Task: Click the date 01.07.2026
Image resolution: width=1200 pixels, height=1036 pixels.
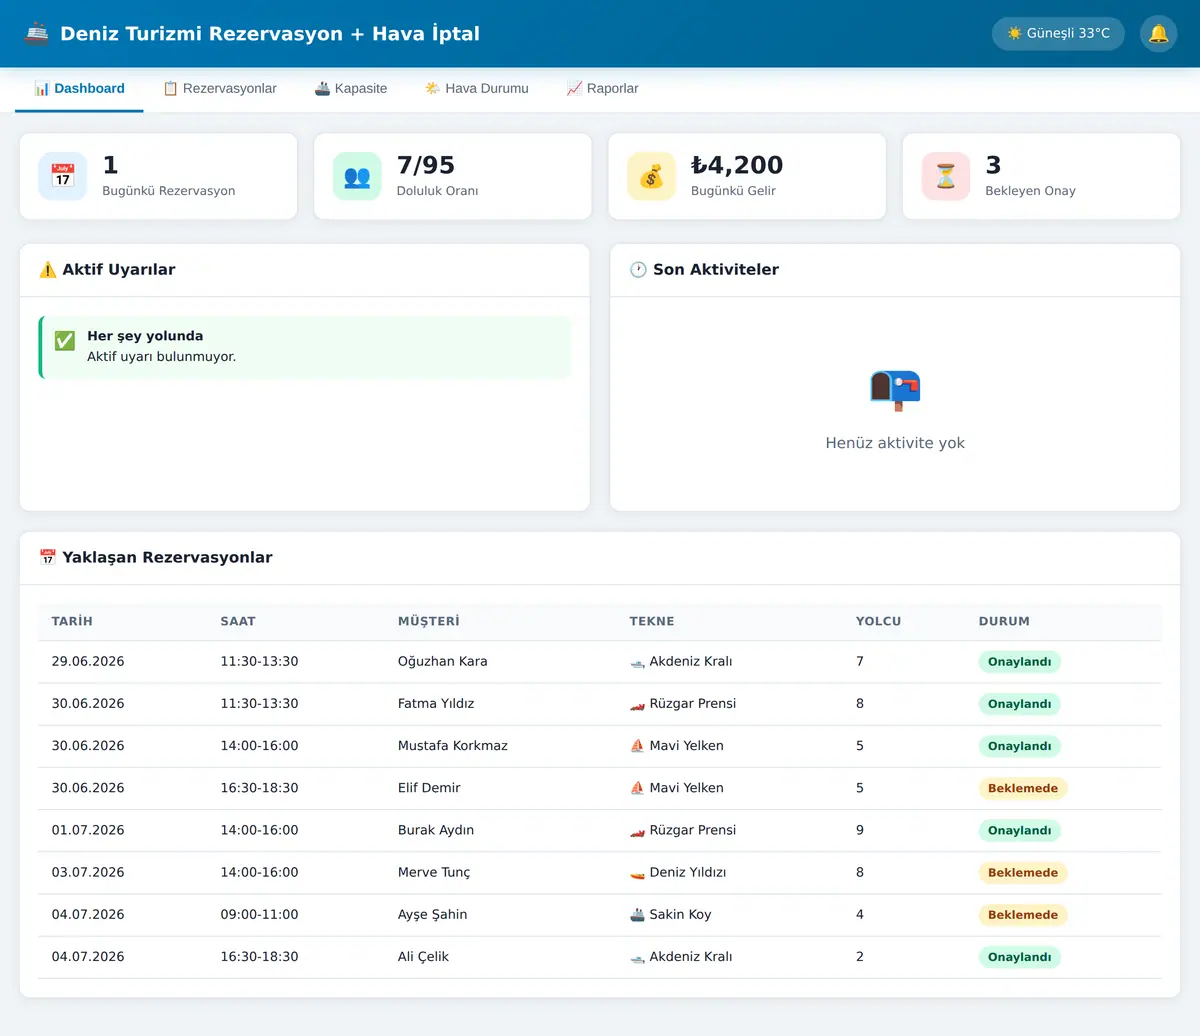Action: click(x=88, y=830)
